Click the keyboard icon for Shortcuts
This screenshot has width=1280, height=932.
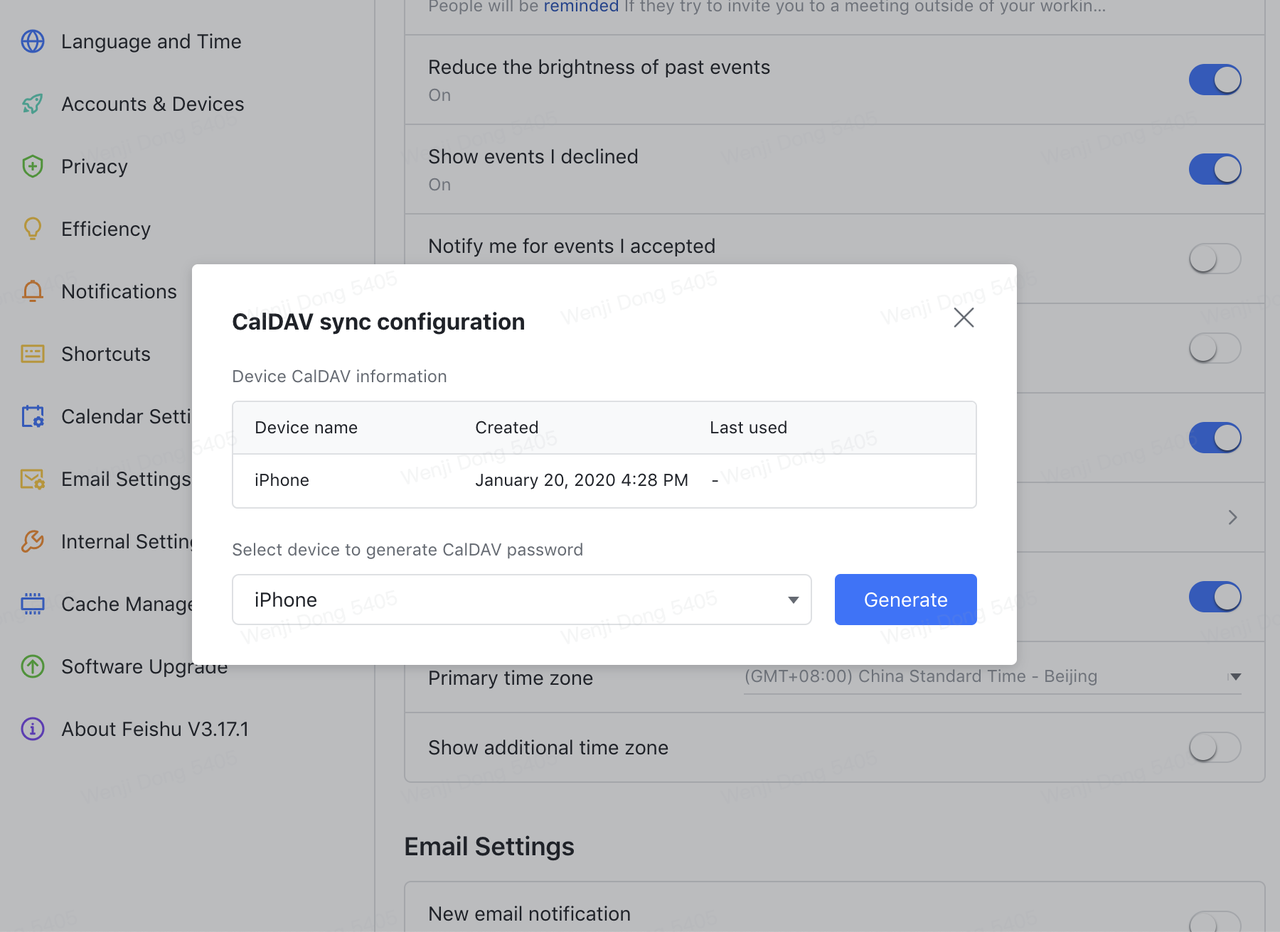point(33,354)
